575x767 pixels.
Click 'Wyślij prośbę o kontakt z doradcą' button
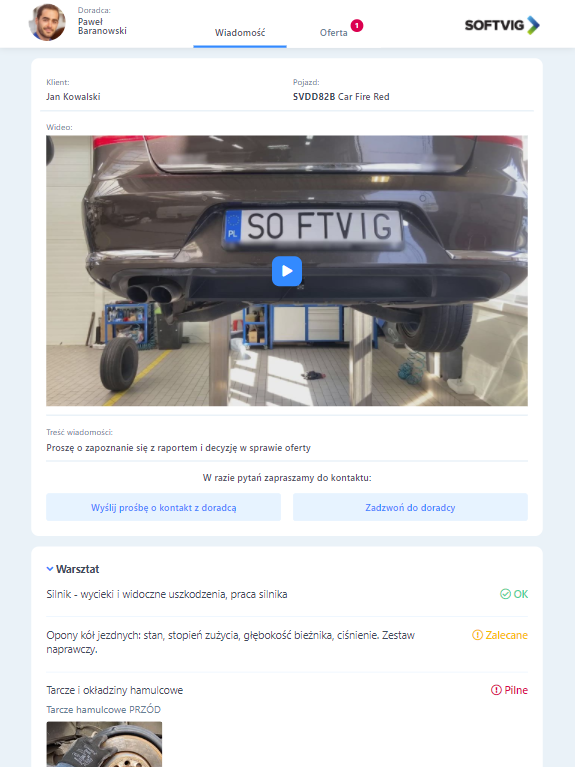163,507
